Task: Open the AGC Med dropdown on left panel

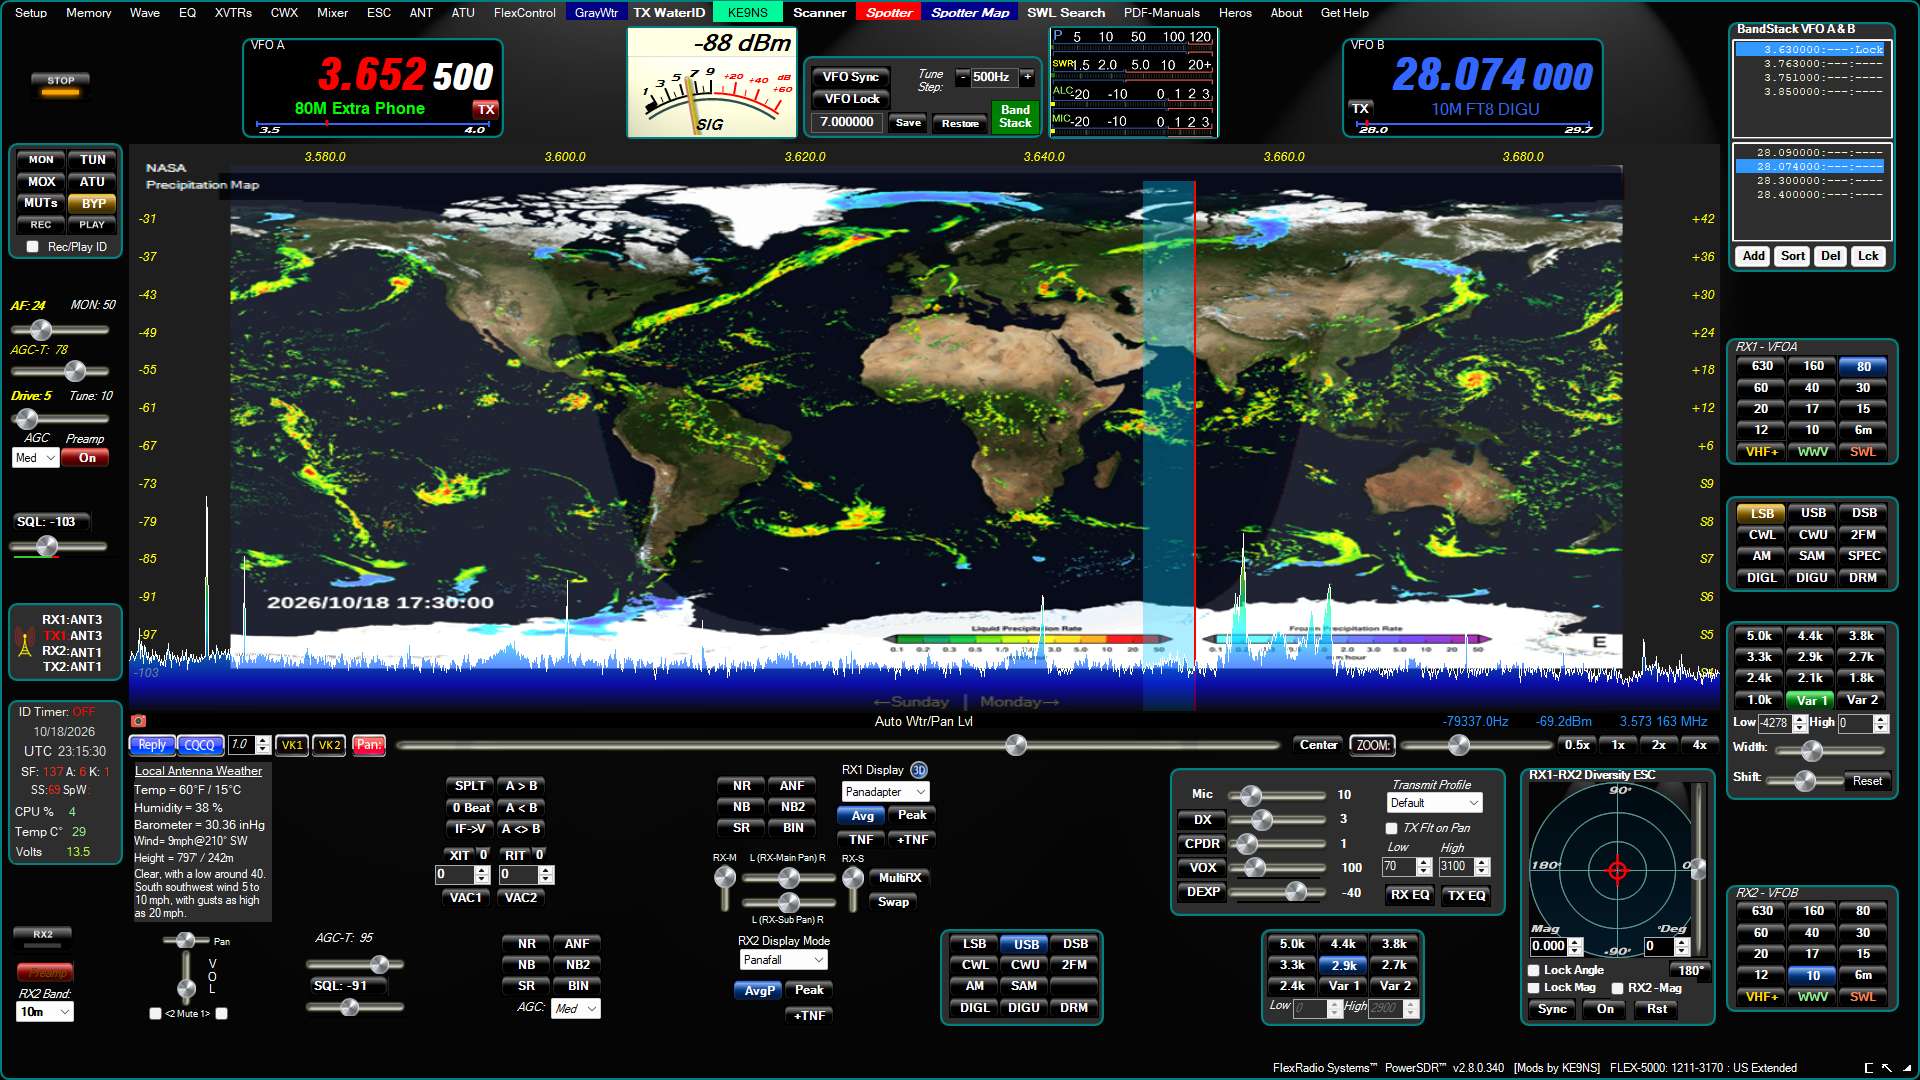Action: pyautogui.click(x=35, y=458)
